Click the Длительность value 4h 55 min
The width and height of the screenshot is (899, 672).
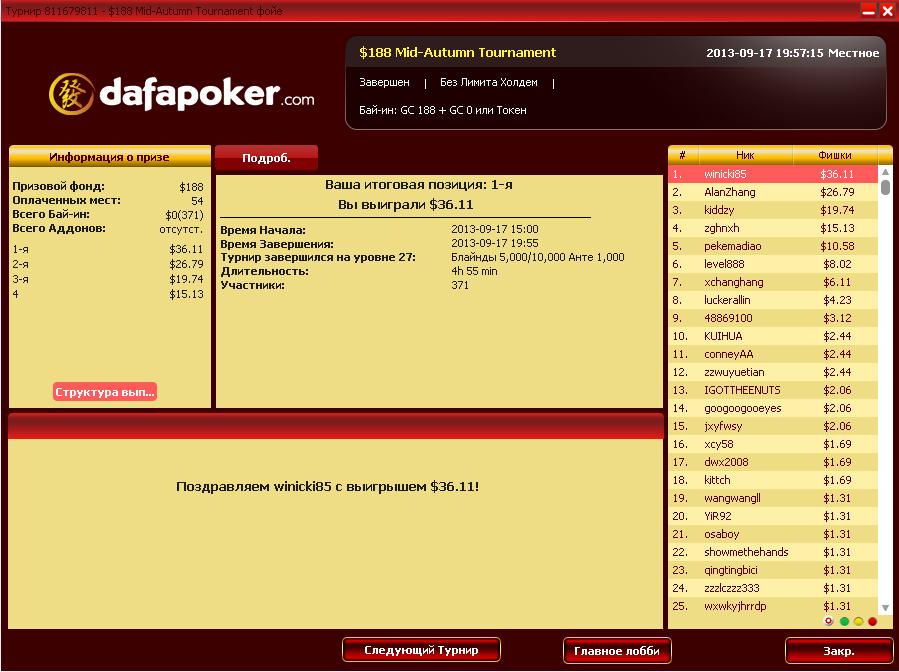474,271
